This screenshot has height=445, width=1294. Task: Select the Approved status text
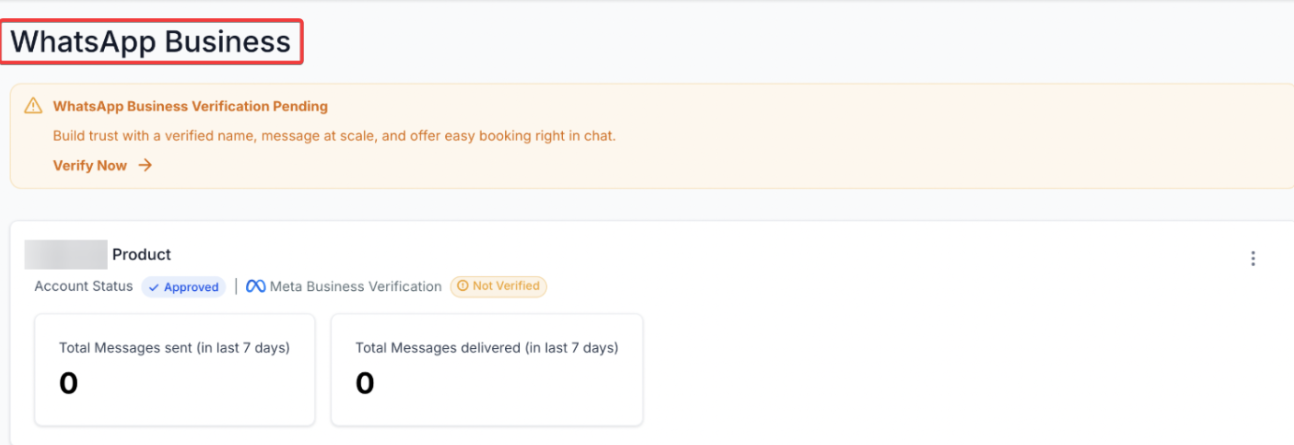tap(191, 287)
